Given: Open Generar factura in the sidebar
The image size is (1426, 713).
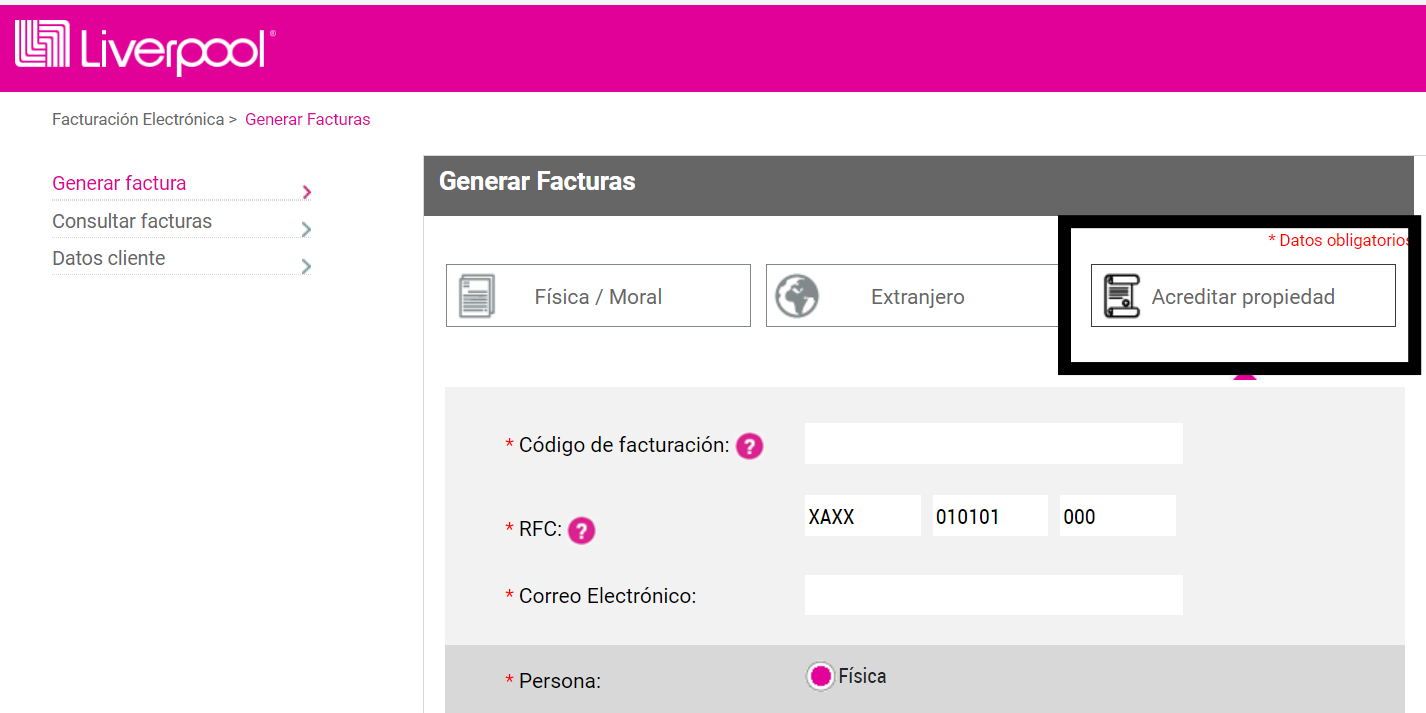Looking at the screenshot, I should click(119, 183).
